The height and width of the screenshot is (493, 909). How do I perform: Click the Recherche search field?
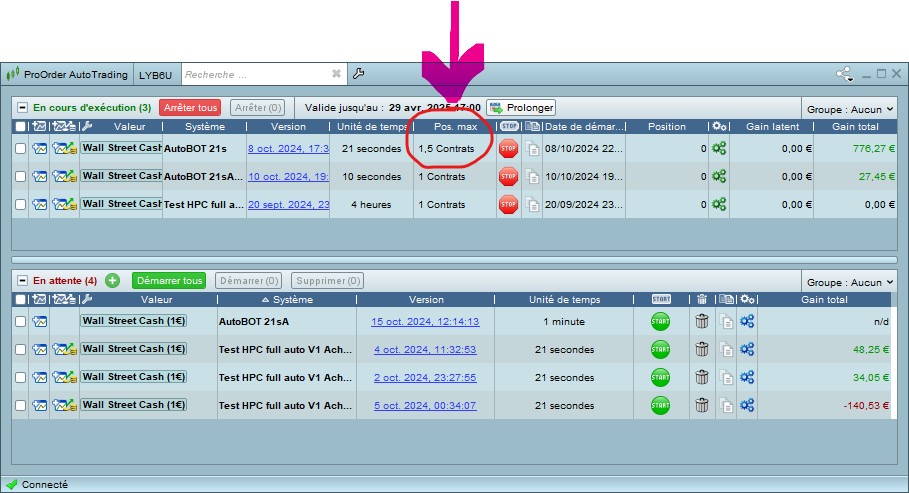pyautogui.click(x=256, y=74)
